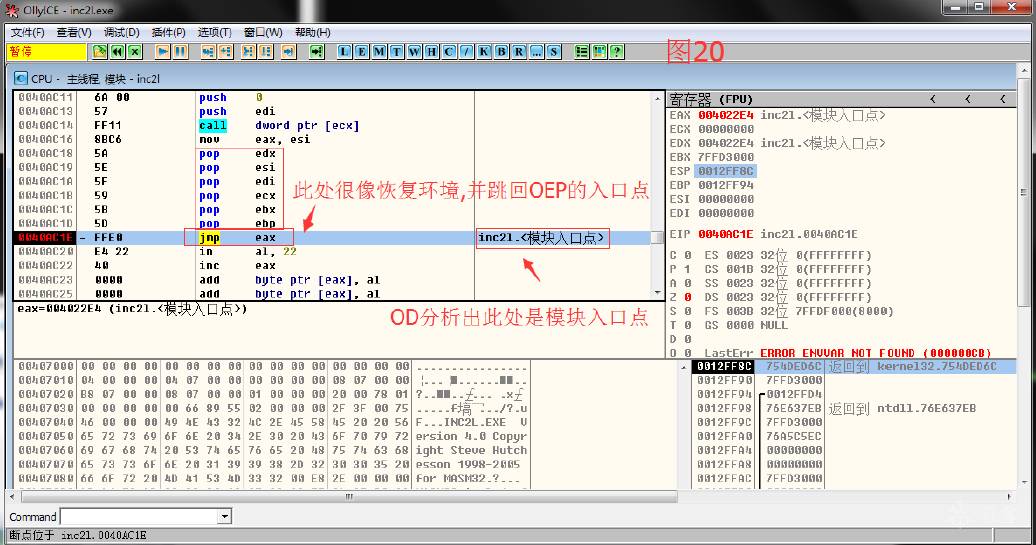Open Windows list with W button
Image resolution: width=1036 pixels, height=545 pixels.
coord(414,52)
